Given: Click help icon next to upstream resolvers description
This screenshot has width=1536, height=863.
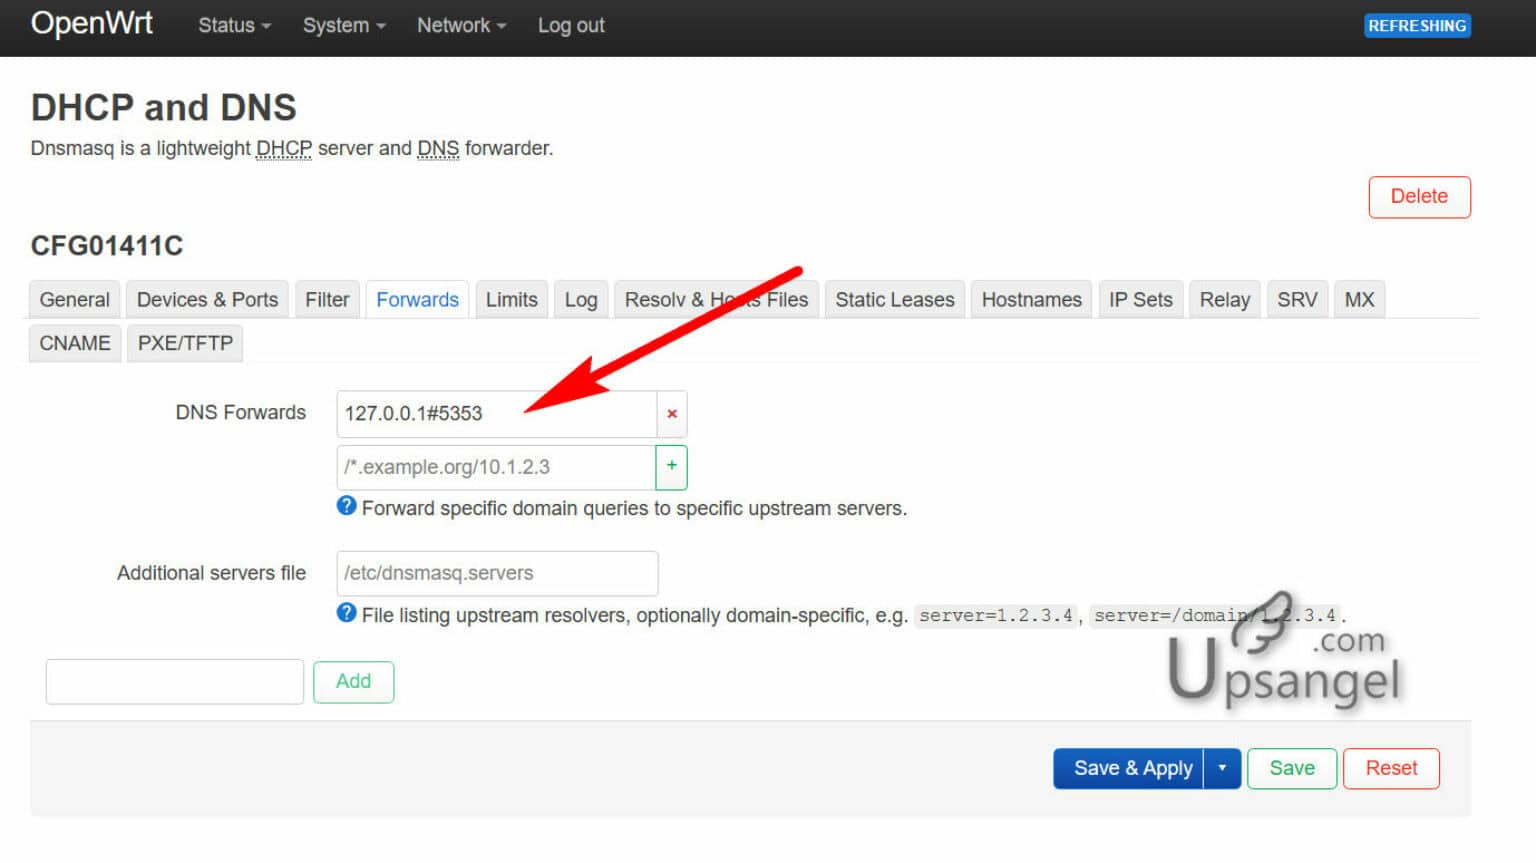Looking at the screenshot, I should click(345, 613).
